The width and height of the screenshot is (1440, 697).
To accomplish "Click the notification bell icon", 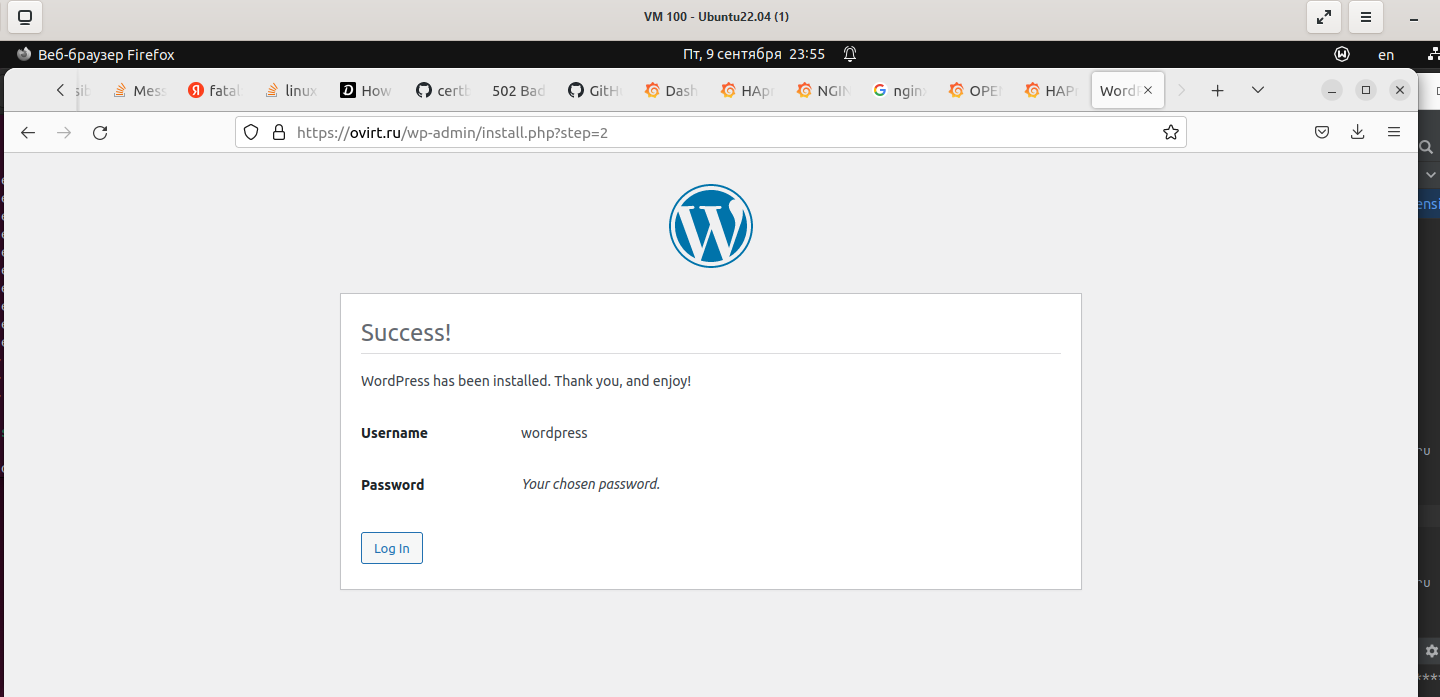I will tap(850, 54).
